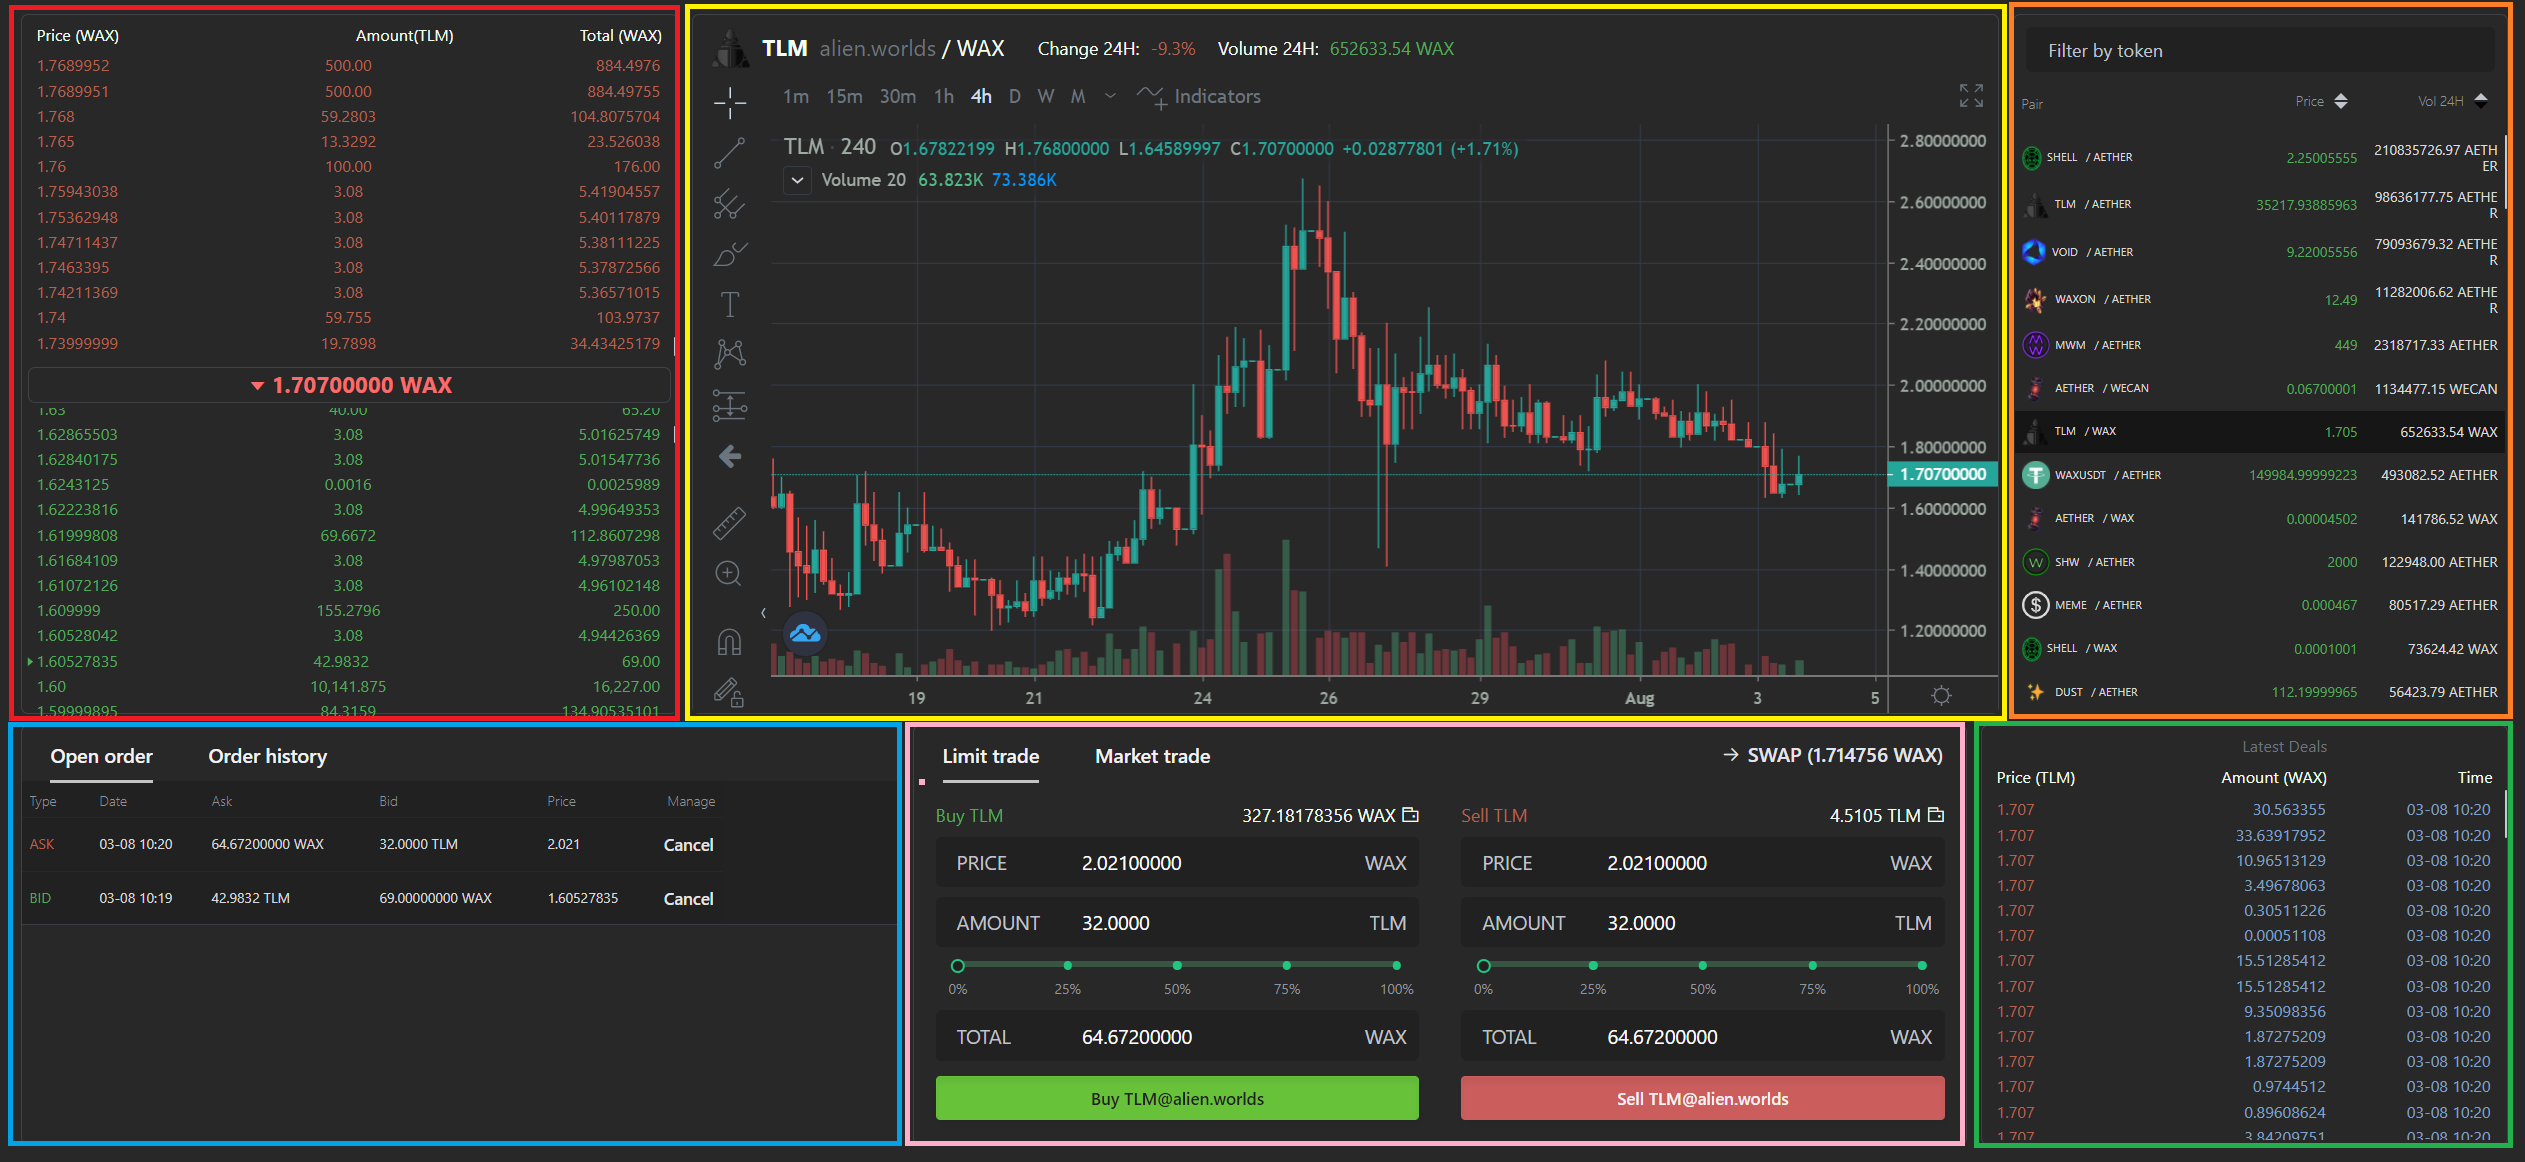Toggle lock all drawing tools

click(x=730, y=692)
